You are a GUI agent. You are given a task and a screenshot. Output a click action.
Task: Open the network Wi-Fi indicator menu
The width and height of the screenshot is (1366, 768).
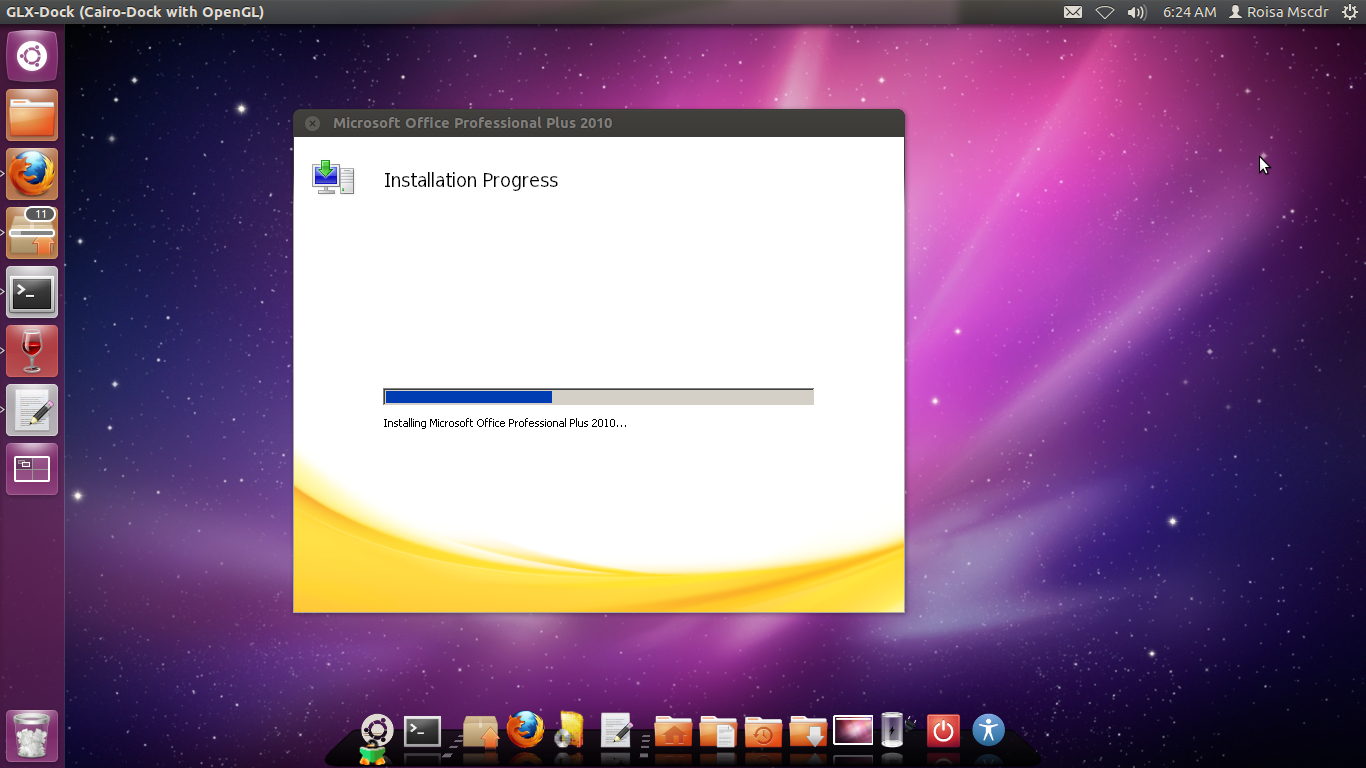pos(1104,12)
